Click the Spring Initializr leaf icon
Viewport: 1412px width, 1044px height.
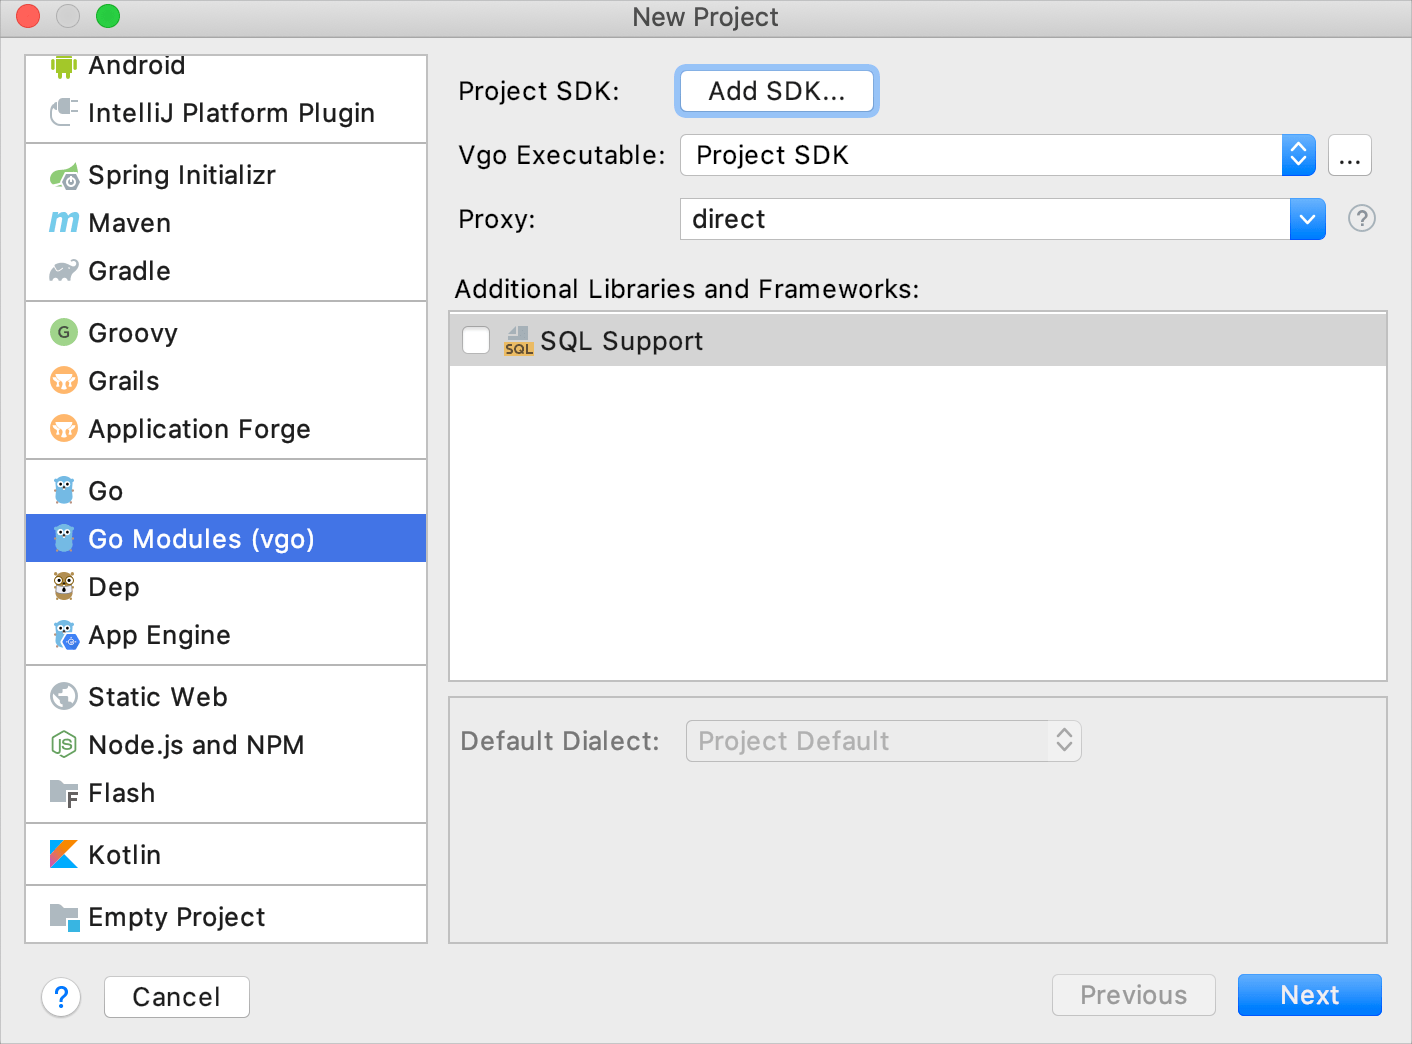[64, 176]
